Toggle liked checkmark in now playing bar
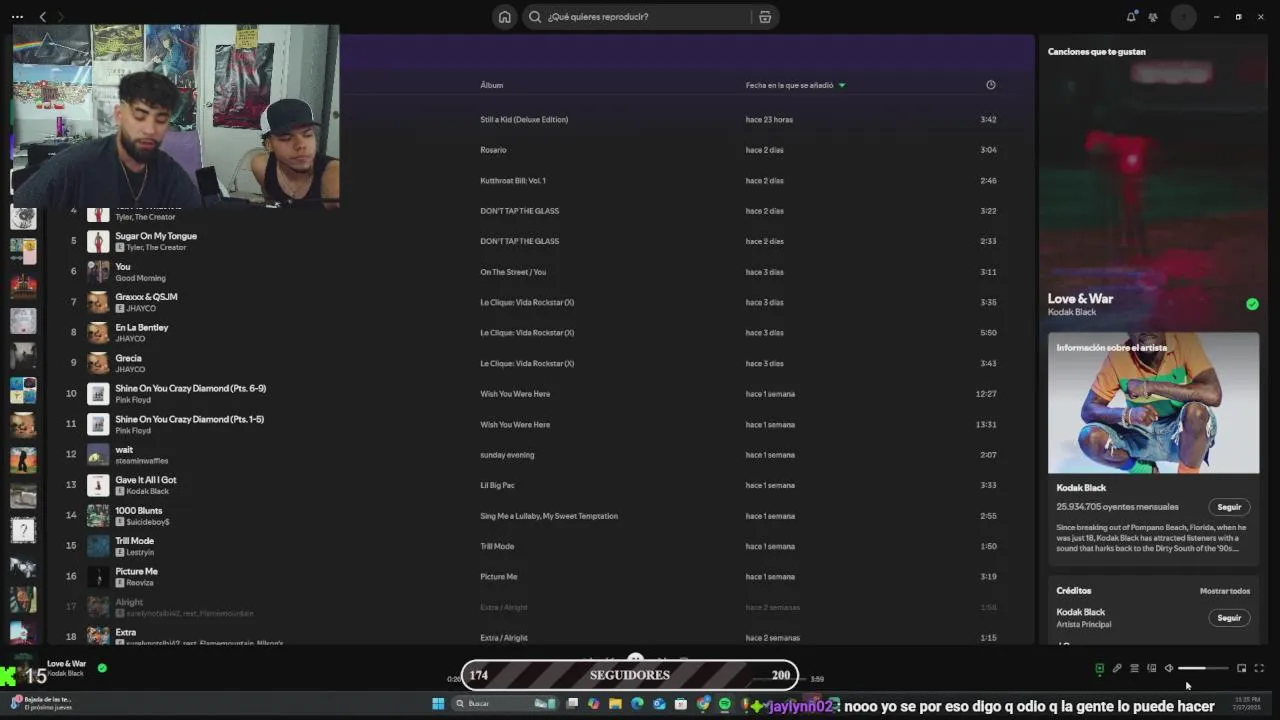This screenshot has width=1280, height=720. pyautogui.click(x=102, y=667)
